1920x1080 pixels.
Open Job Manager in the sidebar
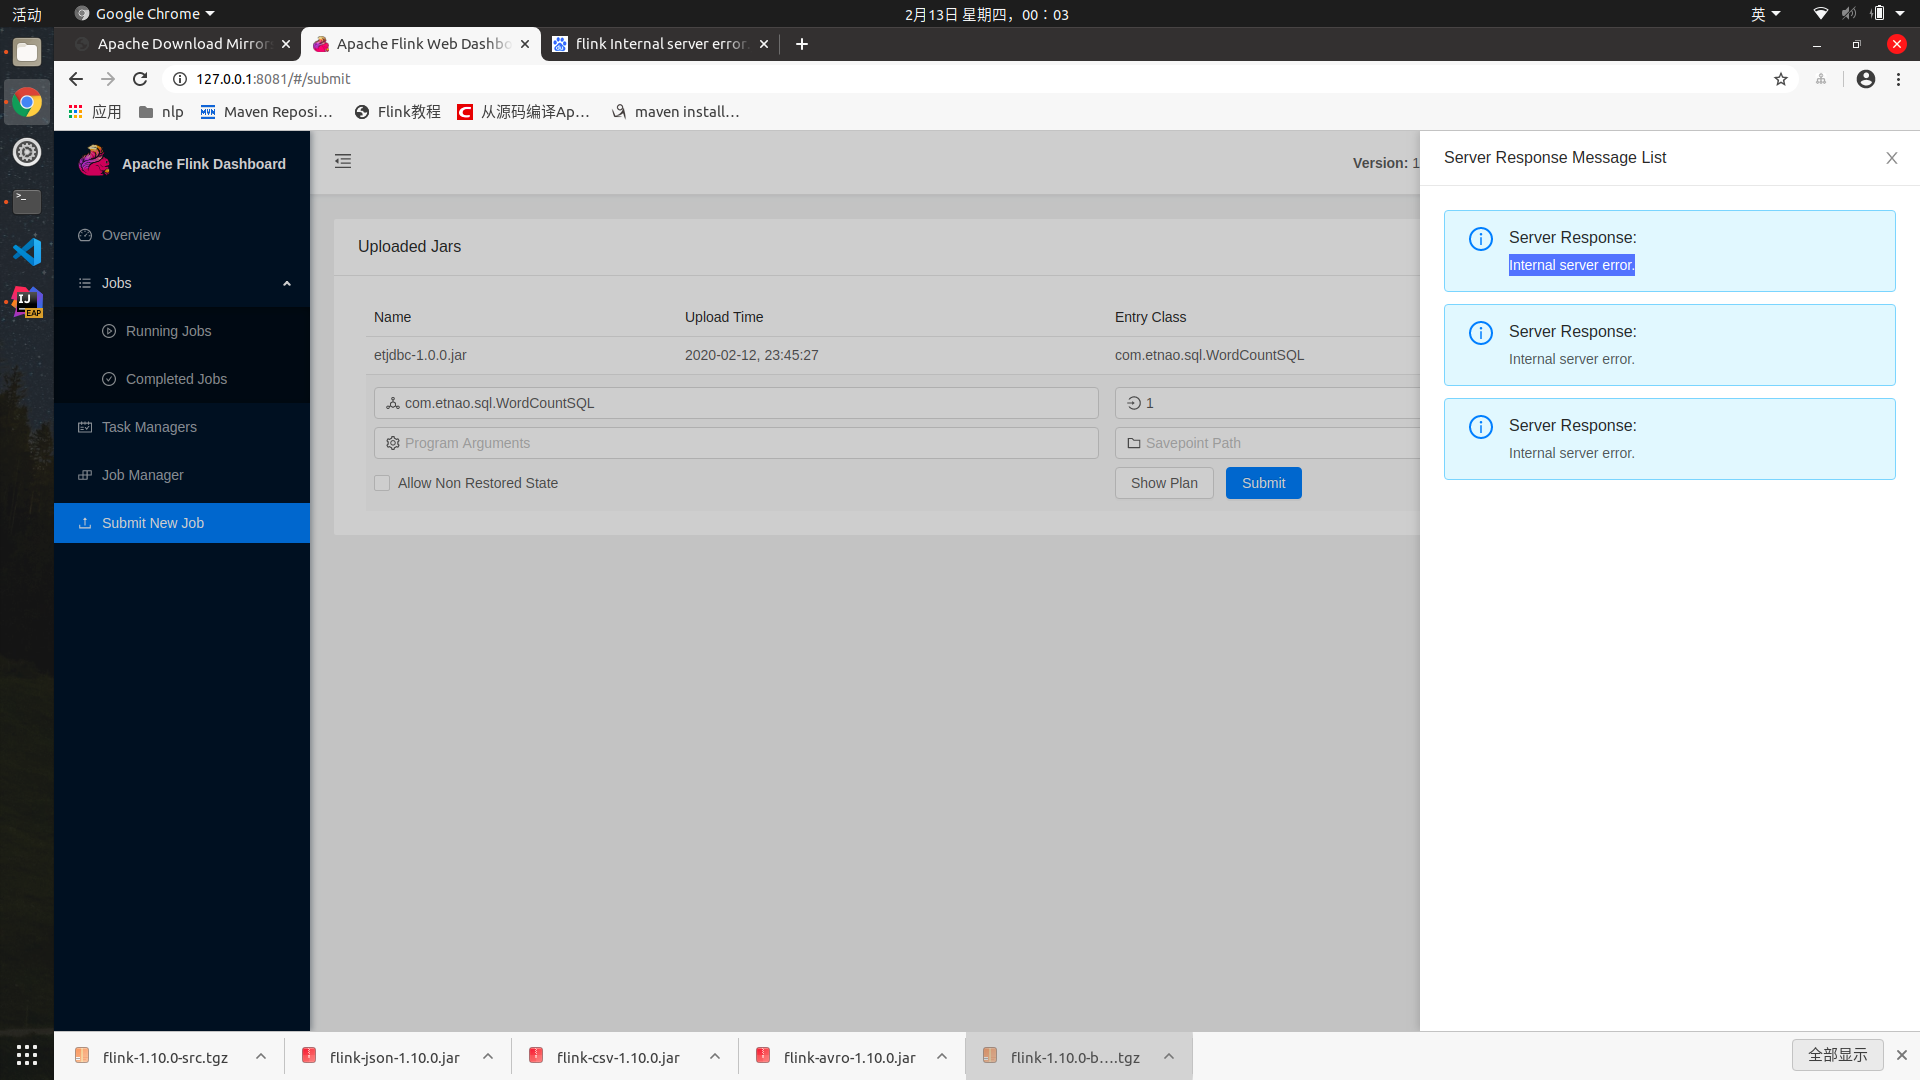pyautogui.click(x=142, y=475)
